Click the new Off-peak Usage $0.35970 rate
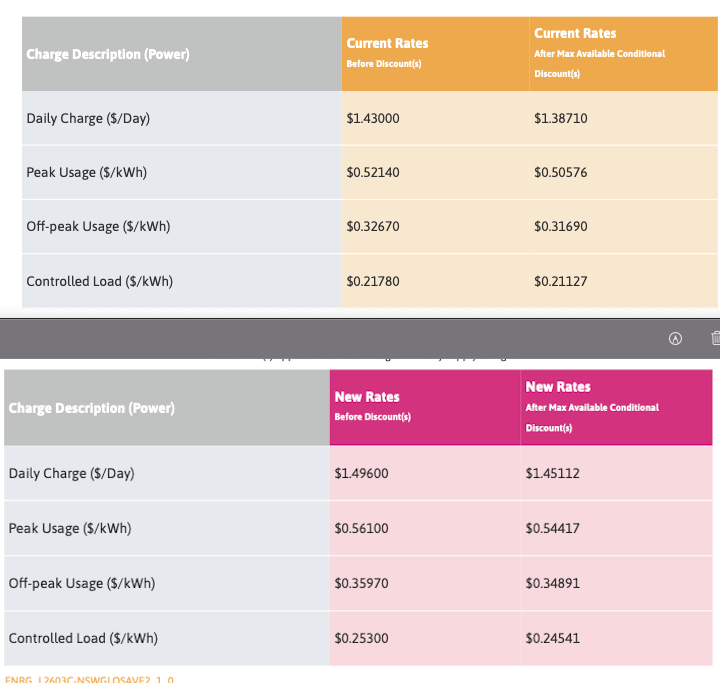720x683 pixels. click(x=361, y=583)
